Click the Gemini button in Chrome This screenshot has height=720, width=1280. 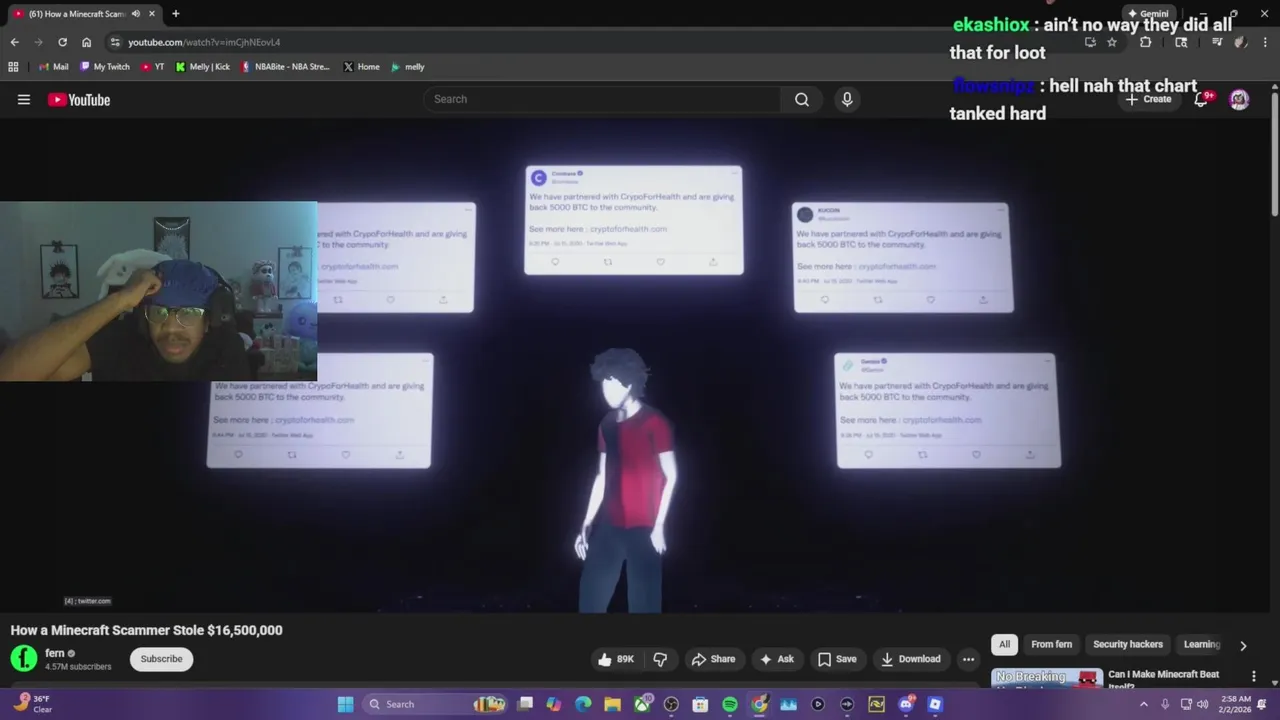coord(1148,14)
